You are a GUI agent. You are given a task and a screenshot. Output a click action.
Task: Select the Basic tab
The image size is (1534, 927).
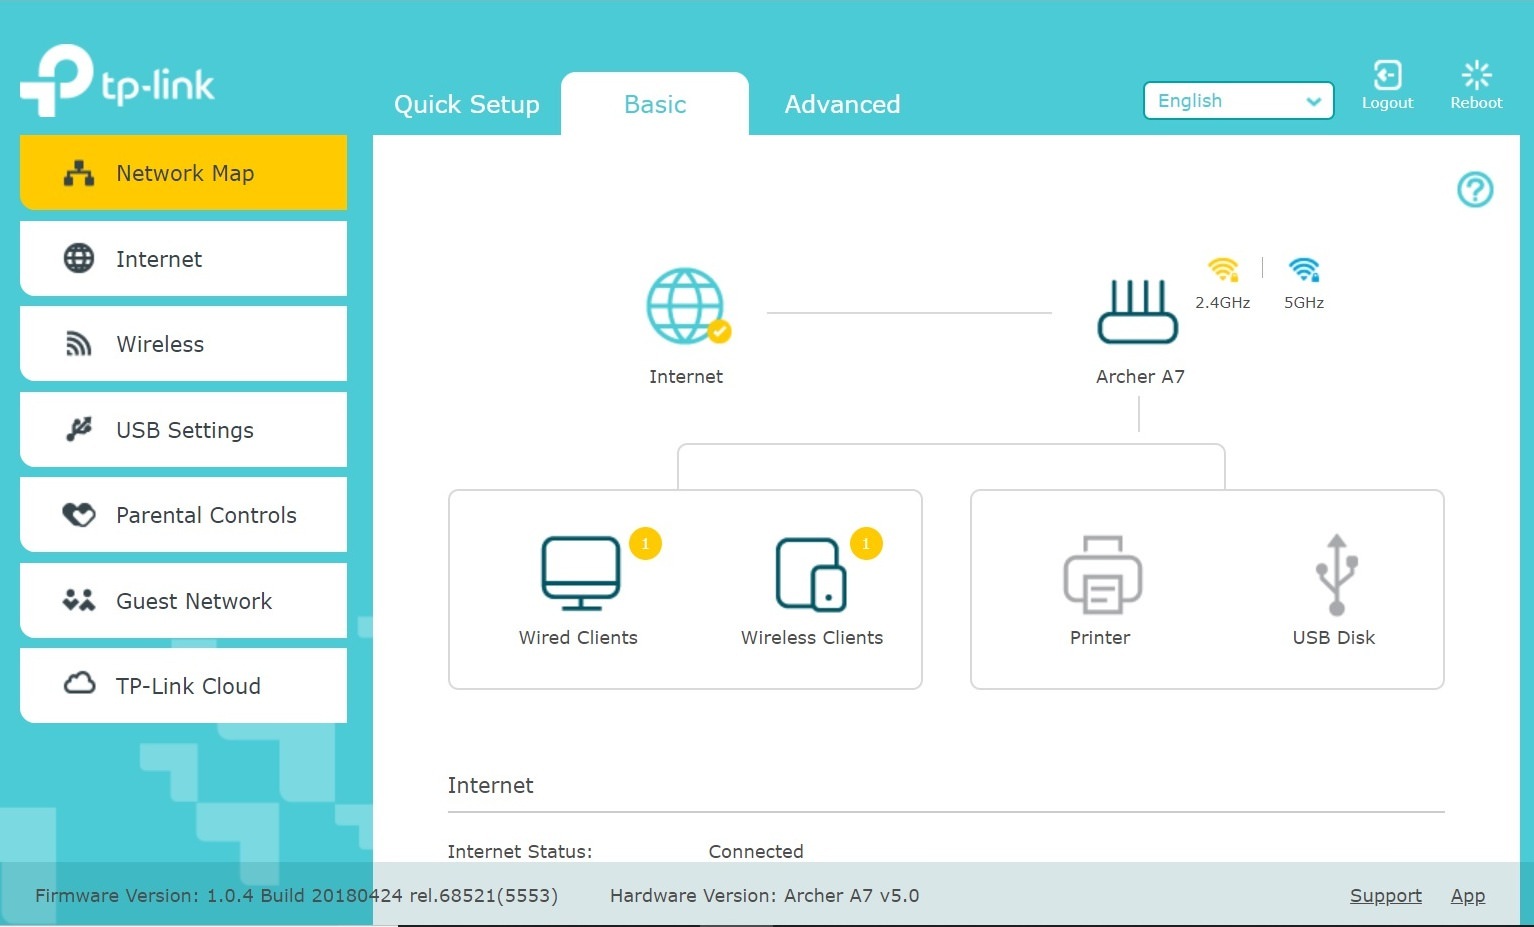coord(655,104)
